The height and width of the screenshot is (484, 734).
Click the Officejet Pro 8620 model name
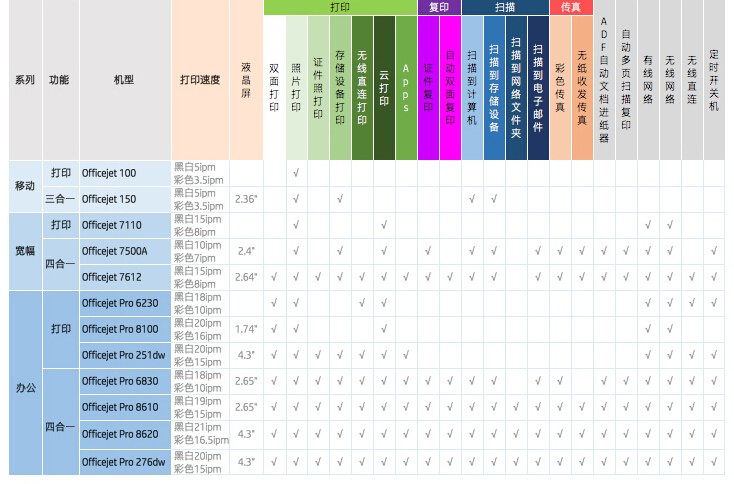[x=120, y=434]
